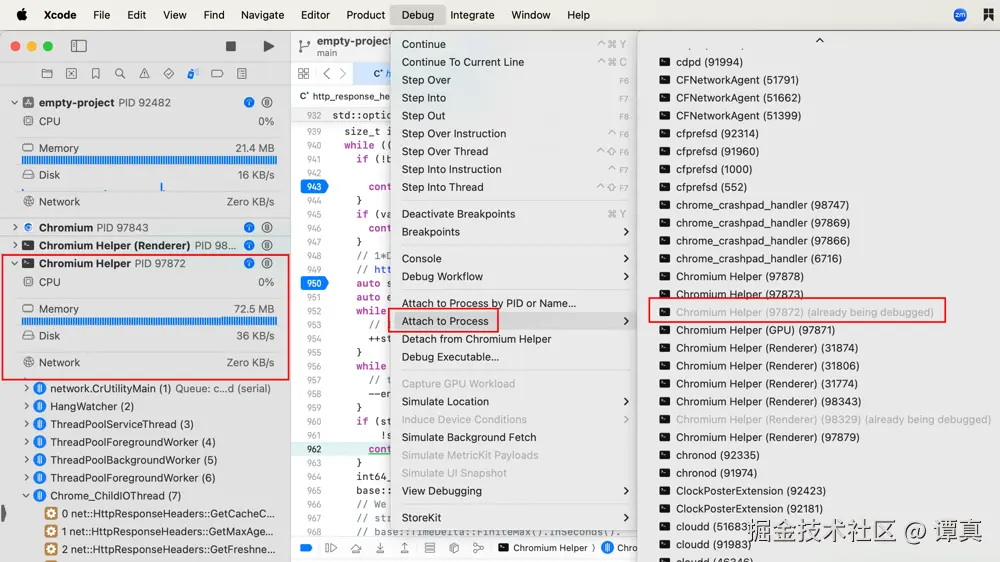Expand the Chromium Helper (Renderer) process
The width and height of the screenshot is (1000, 562).
click(15, 246)
